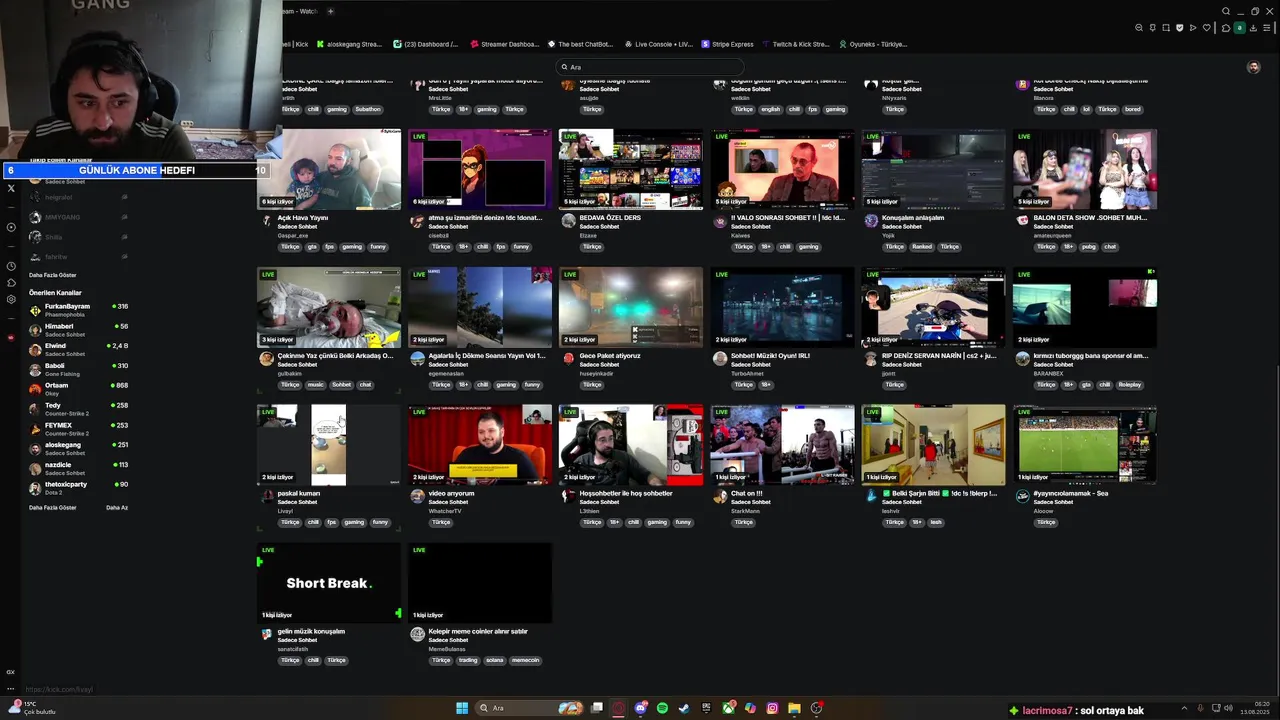This screenshot has height=720, width=1280.
Task: Open new browser tab with plus icon
Action: [x=330, y=11]
